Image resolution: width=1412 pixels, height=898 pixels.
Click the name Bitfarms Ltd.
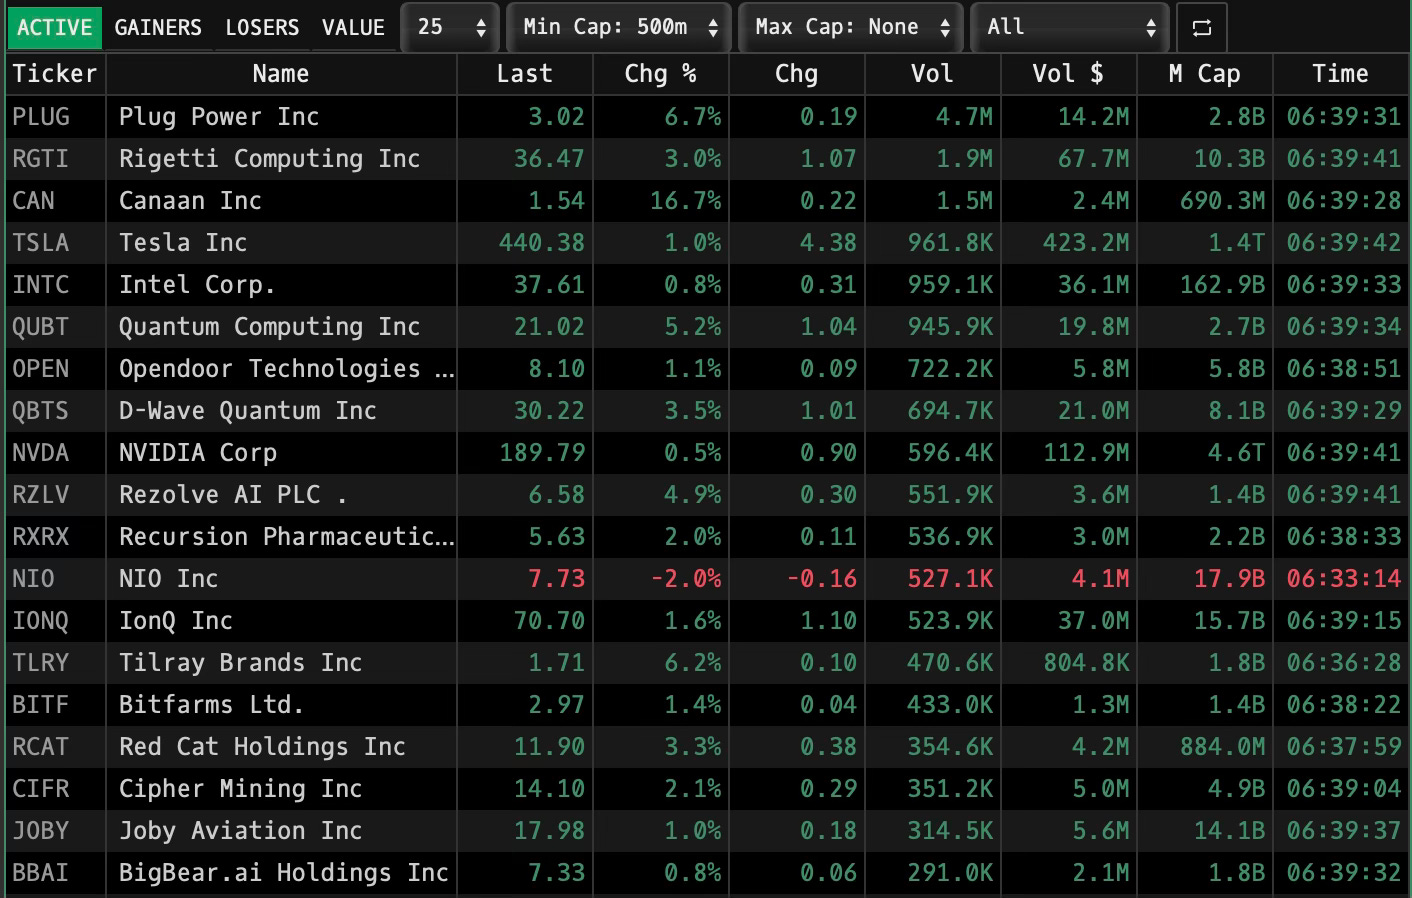[211, 705]
